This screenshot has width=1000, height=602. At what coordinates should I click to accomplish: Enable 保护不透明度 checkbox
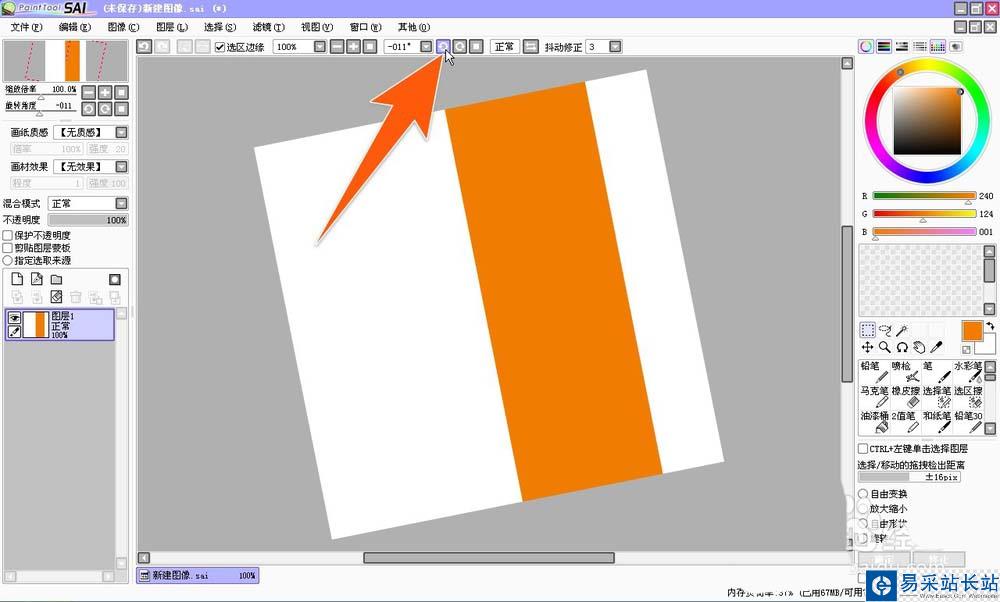click(8, 235)
